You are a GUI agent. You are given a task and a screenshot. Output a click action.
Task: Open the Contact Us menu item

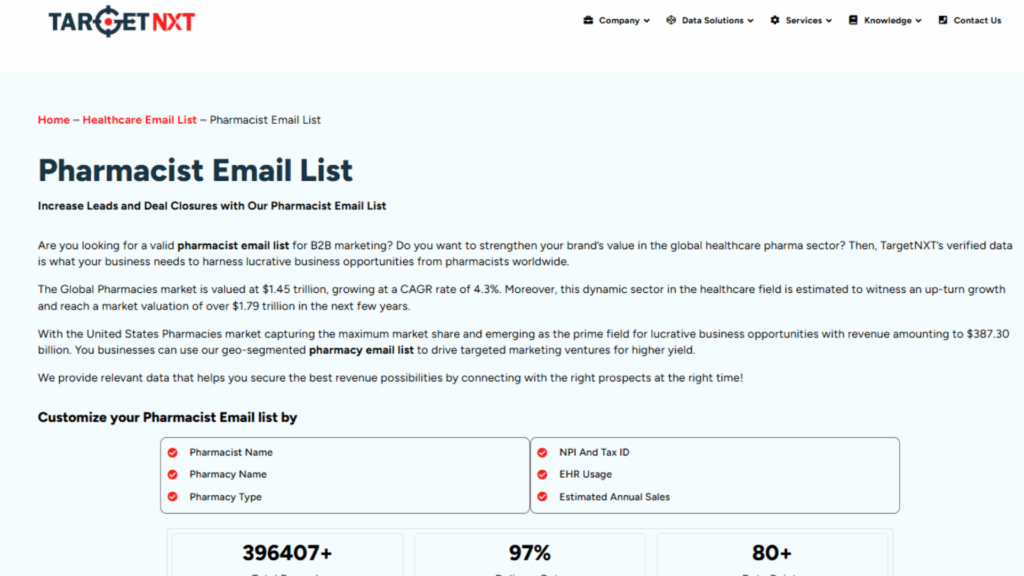(x=977, y=20)
